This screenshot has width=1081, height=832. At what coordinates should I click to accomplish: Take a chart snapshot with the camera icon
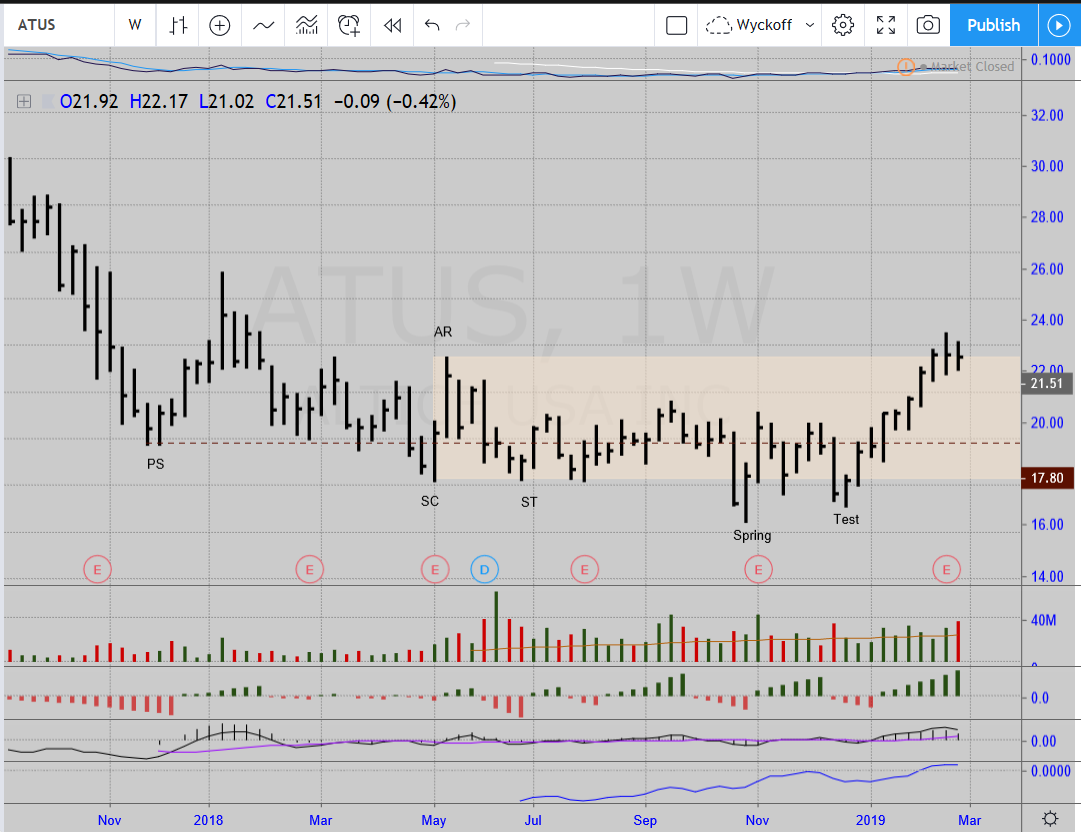pos(928,25)
